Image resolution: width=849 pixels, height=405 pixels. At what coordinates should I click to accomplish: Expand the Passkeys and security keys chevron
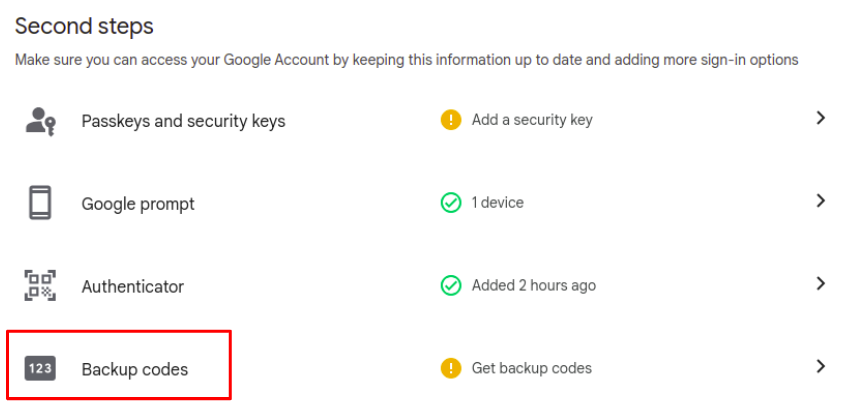click(821, 118)
